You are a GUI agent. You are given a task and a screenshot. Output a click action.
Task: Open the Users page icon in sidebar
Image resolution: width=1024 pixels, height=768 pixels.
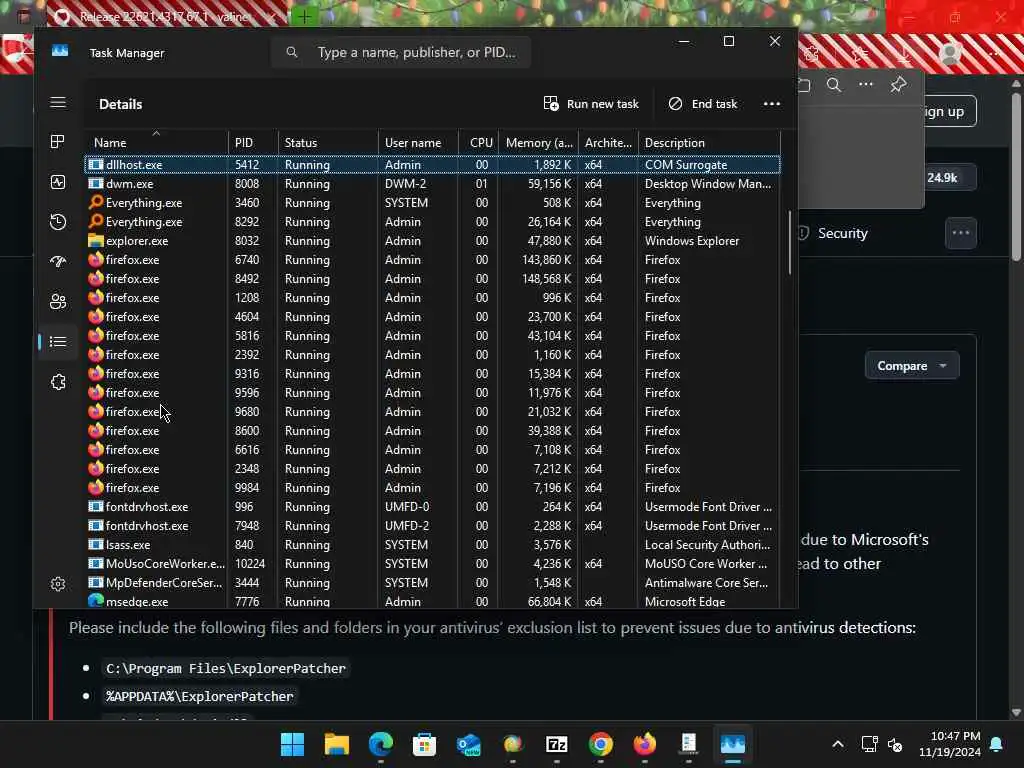pyautogui.click(x=58, y=302)
